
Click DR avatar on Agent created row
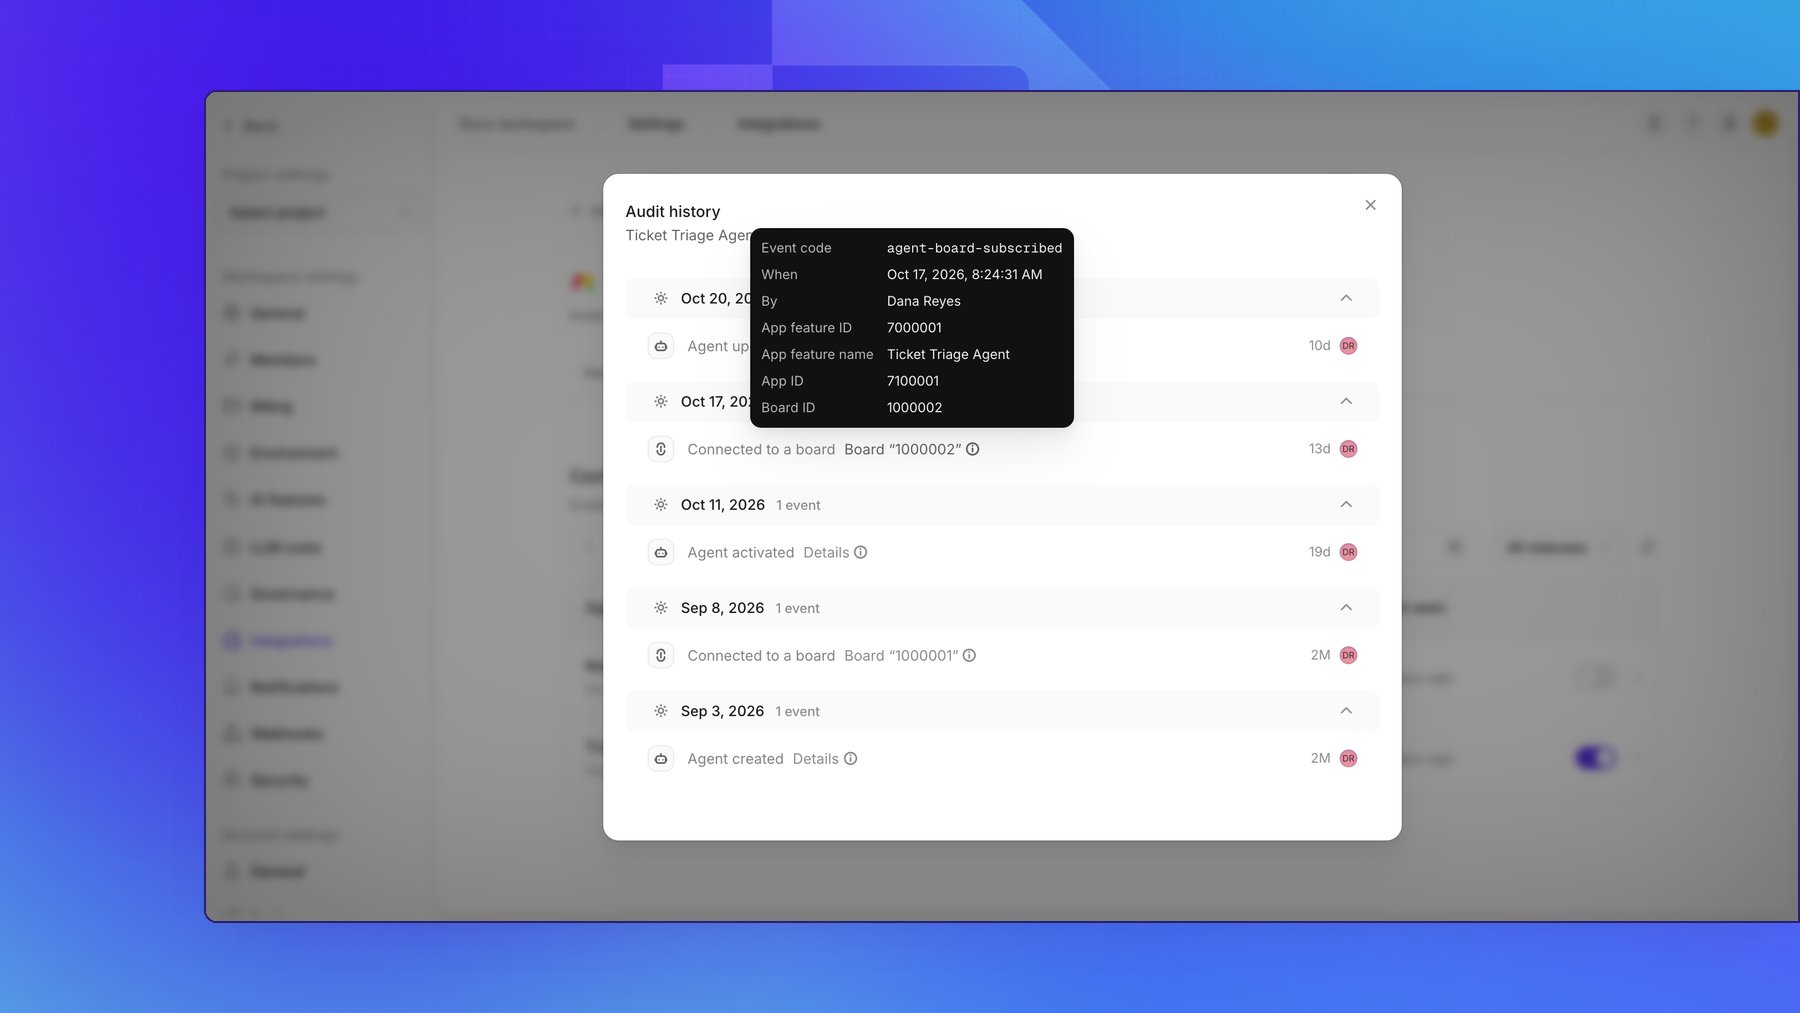[1348, 758]
